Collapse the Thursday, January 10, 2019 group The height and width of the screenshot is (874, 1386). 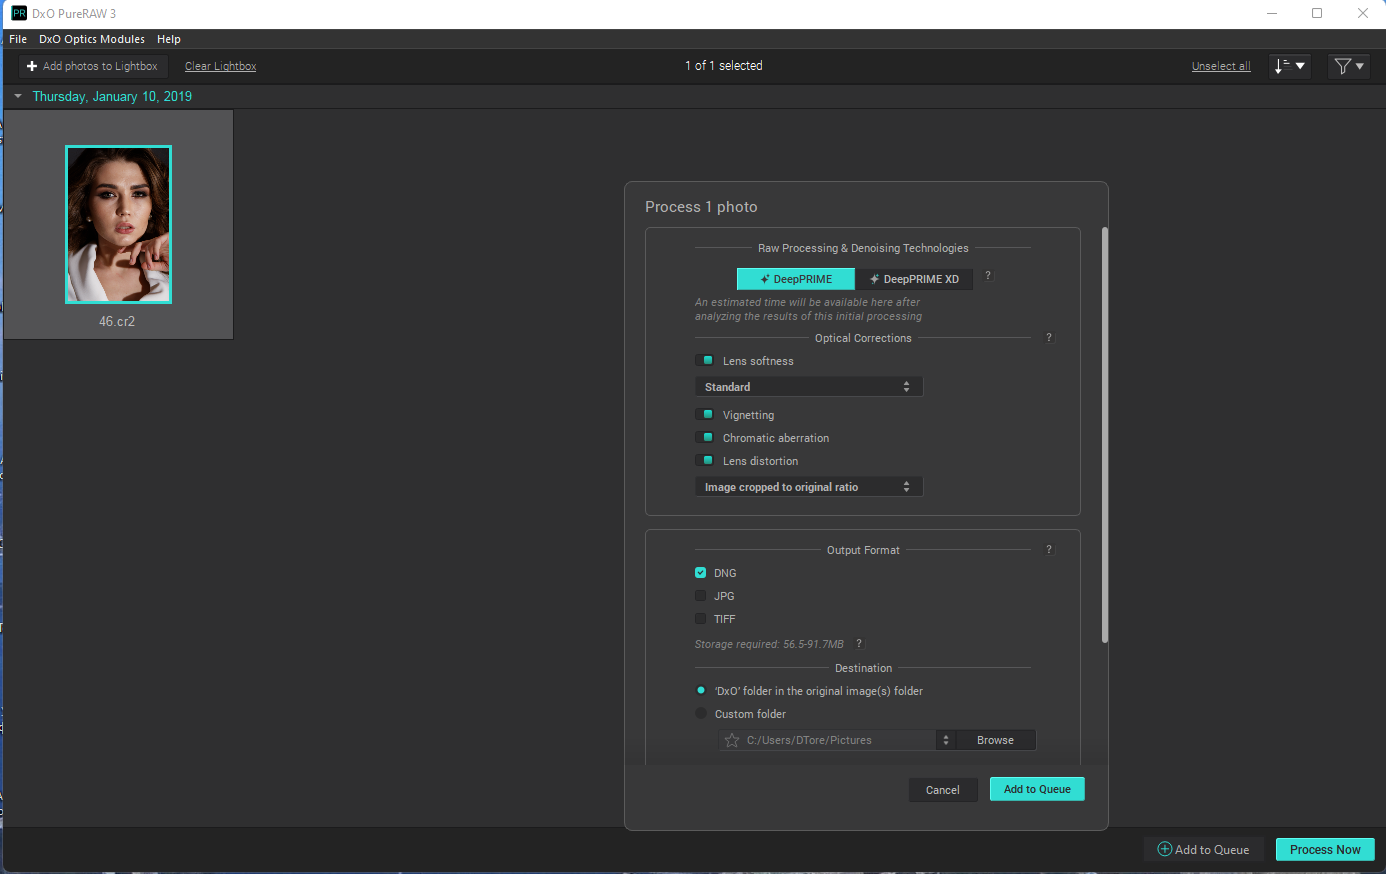(18, 96)
